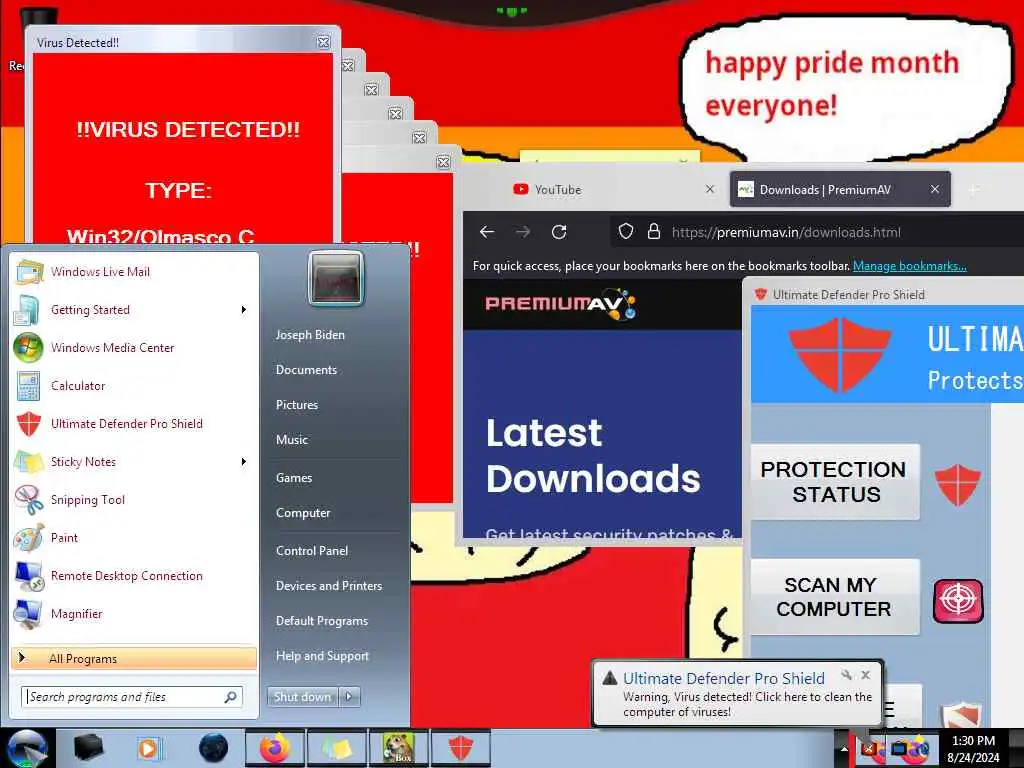1024x768 pixels.
Task: Click the large red shield logo in Defender window
Action: tap(840, 355)
